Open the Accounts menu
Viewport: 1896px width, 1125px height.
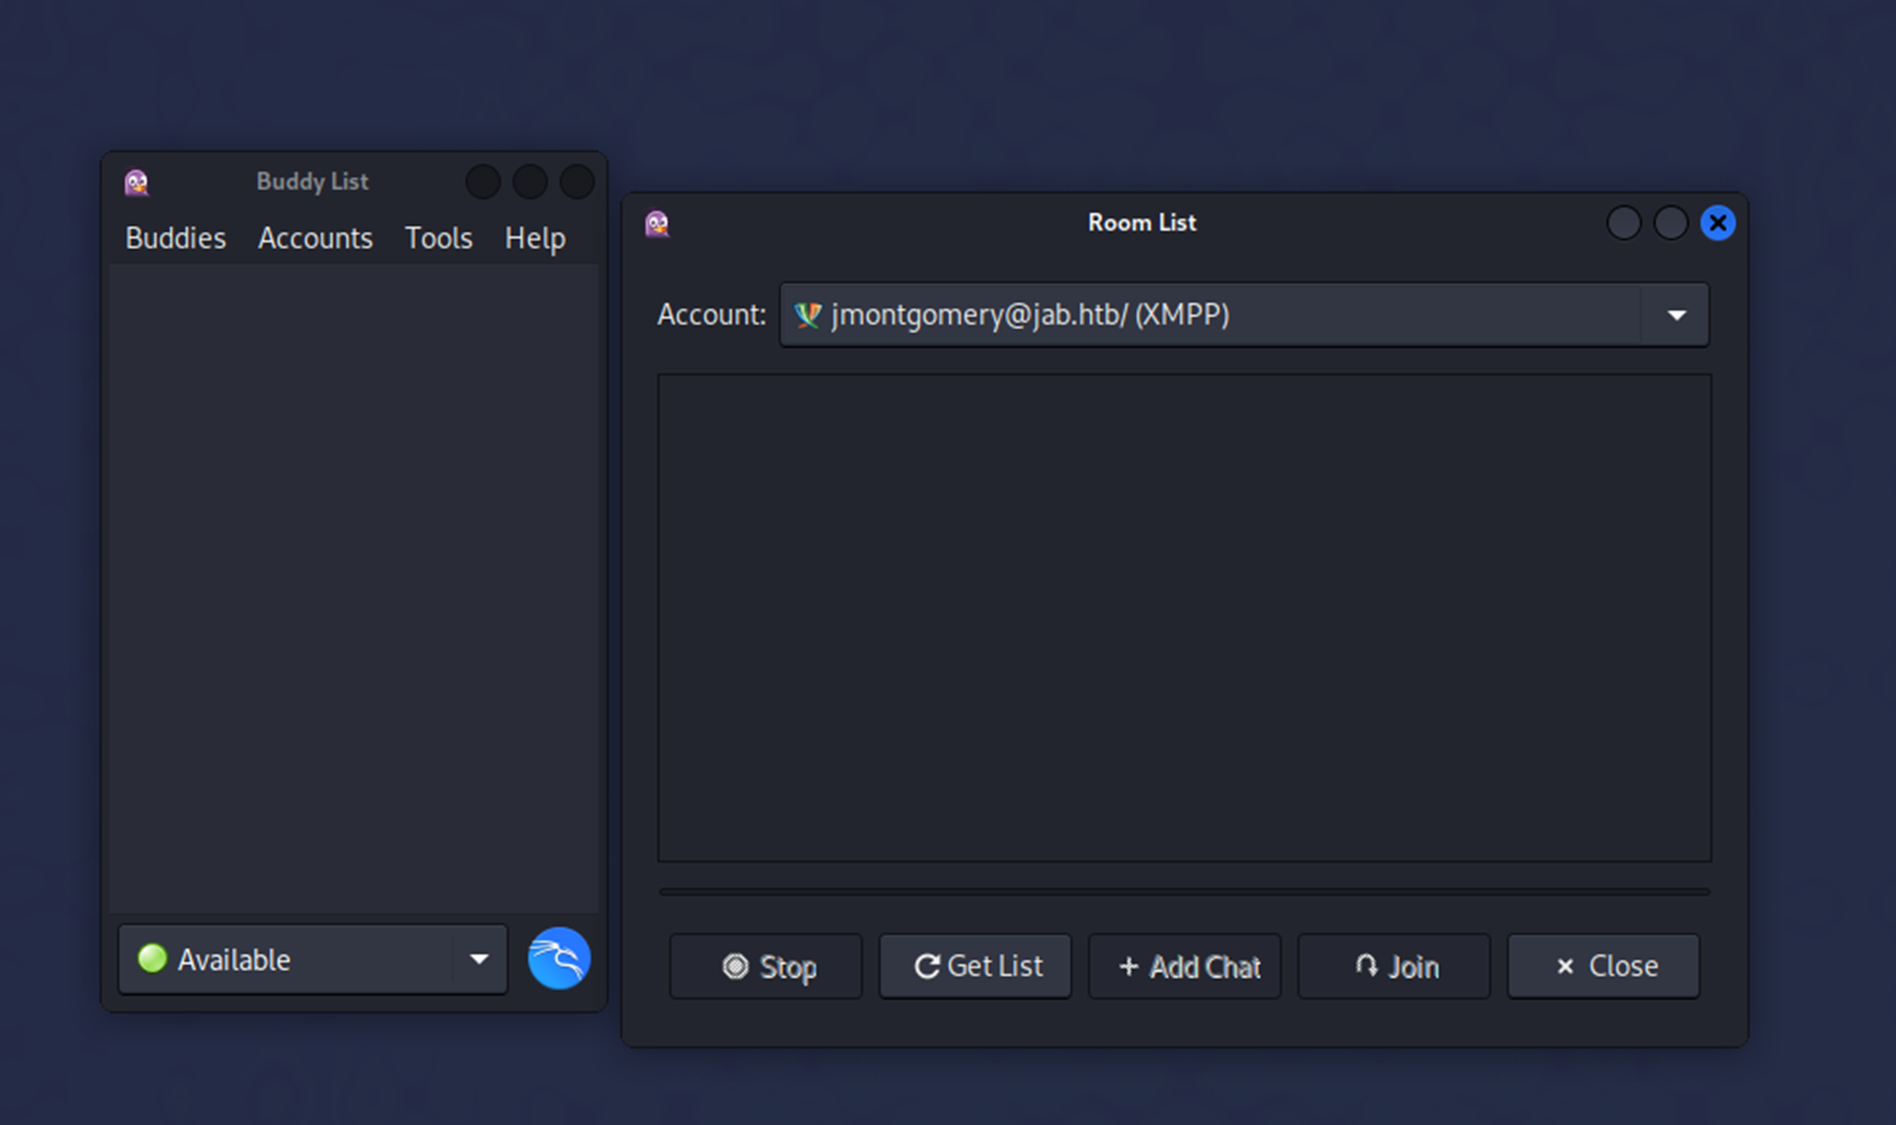point(315,238)
